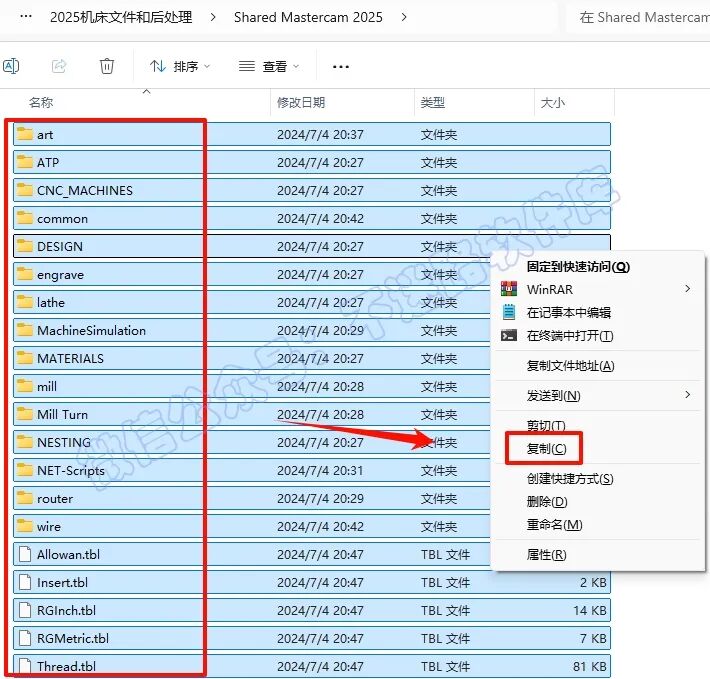The image size is (710, 679).
Task: Click the delete trash icon in the toolbar
Action: point(107,66)
